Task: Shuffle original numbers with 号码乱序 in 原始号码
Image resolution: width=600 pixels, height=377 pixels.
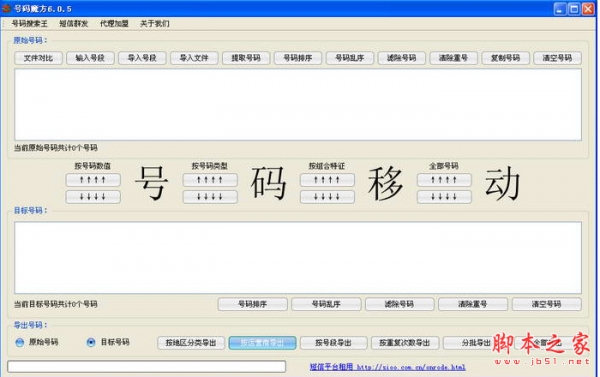Action: tap(350, 58)
